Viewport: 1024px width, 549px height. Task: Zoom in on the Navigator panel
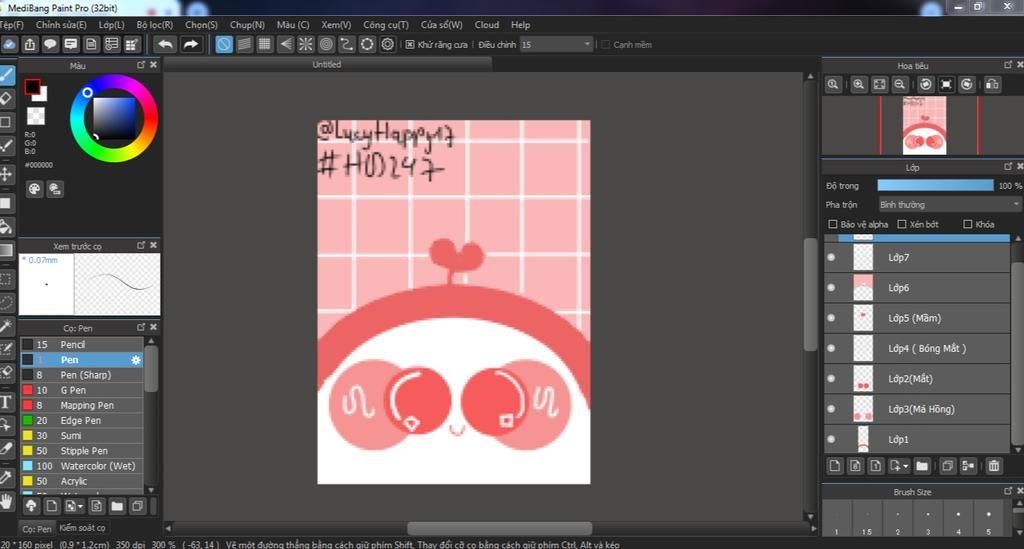click(859, 84)
